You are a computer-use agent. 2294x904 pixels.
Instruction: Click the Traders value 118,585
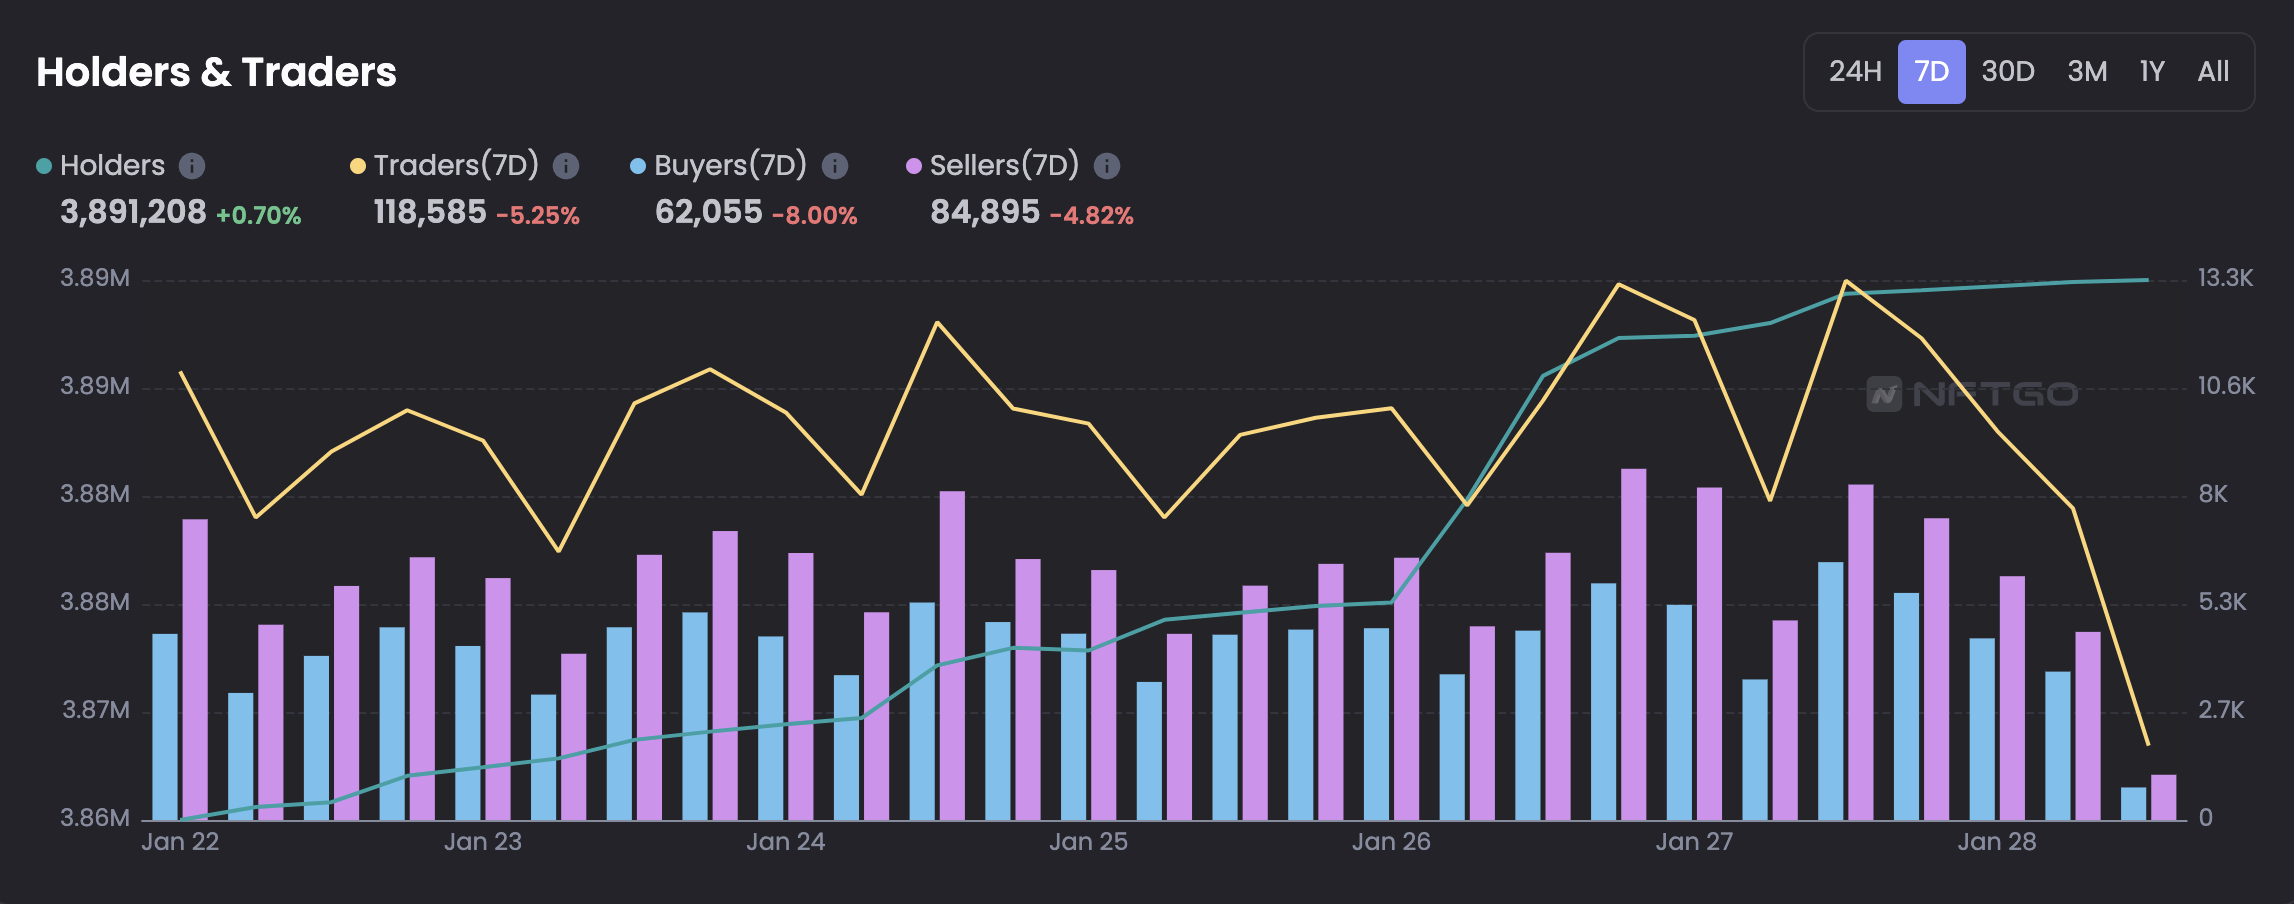pos(430,212)
